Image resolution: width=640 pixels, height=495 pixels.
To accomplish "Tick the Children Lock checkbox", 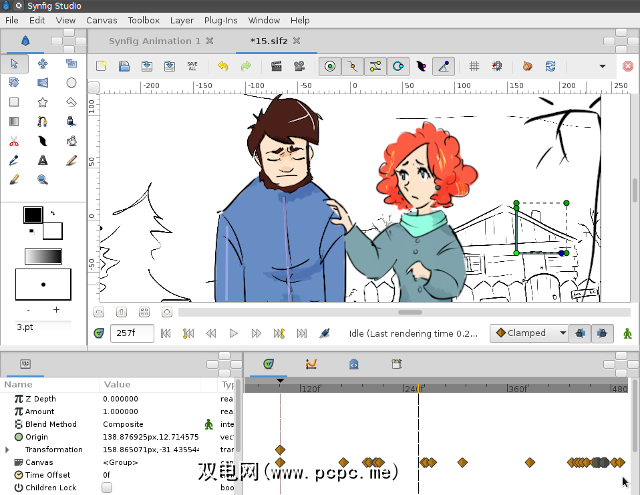I will pyautogui.click(x=107, y=488).
